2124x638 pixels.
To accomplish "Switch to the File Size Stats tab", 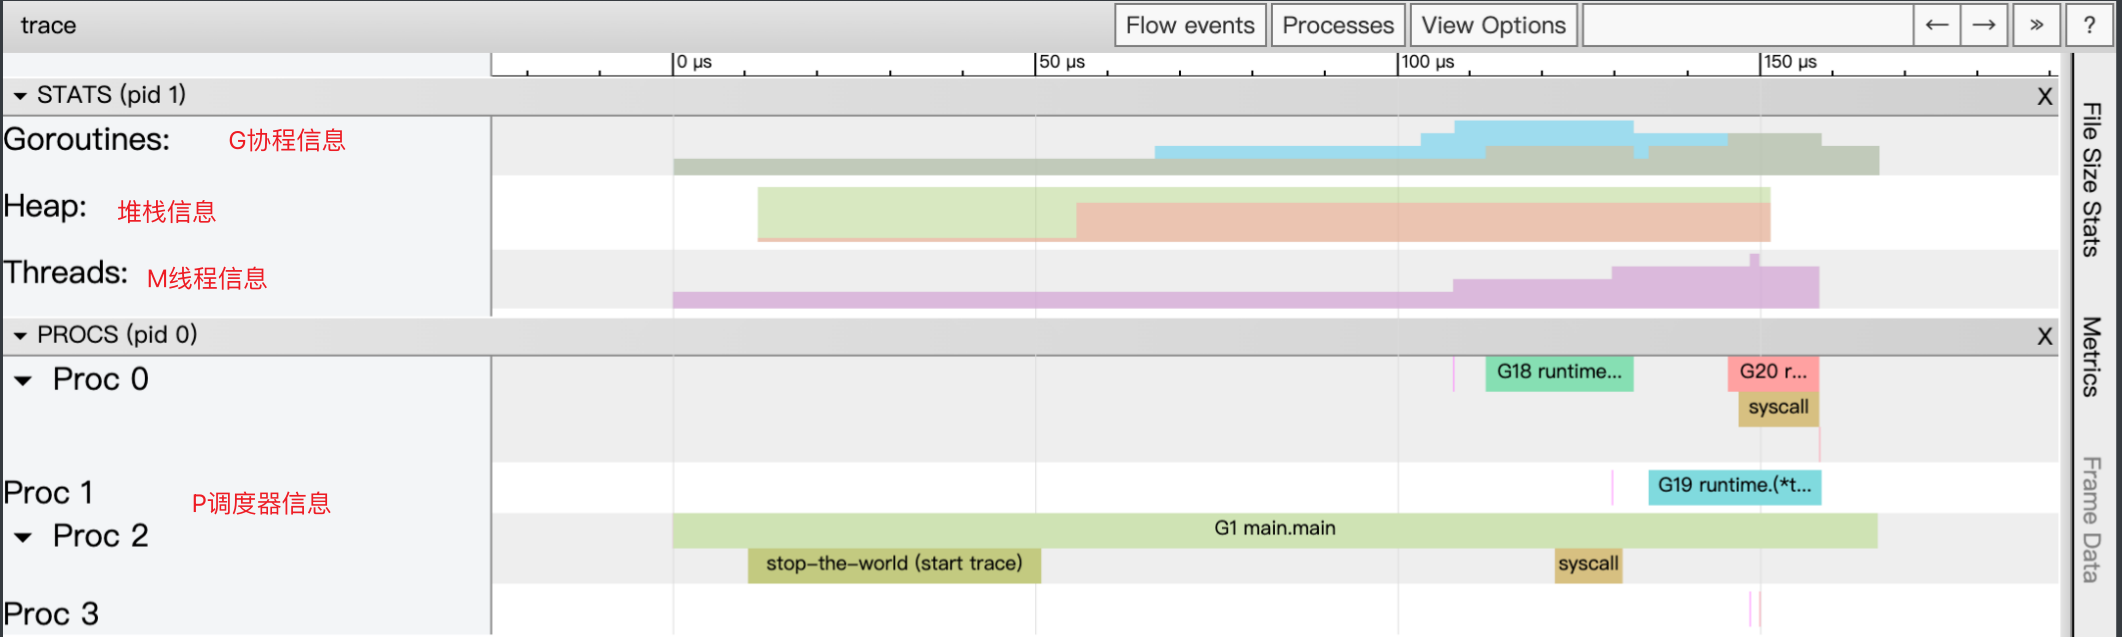I will coord(2091,180).
